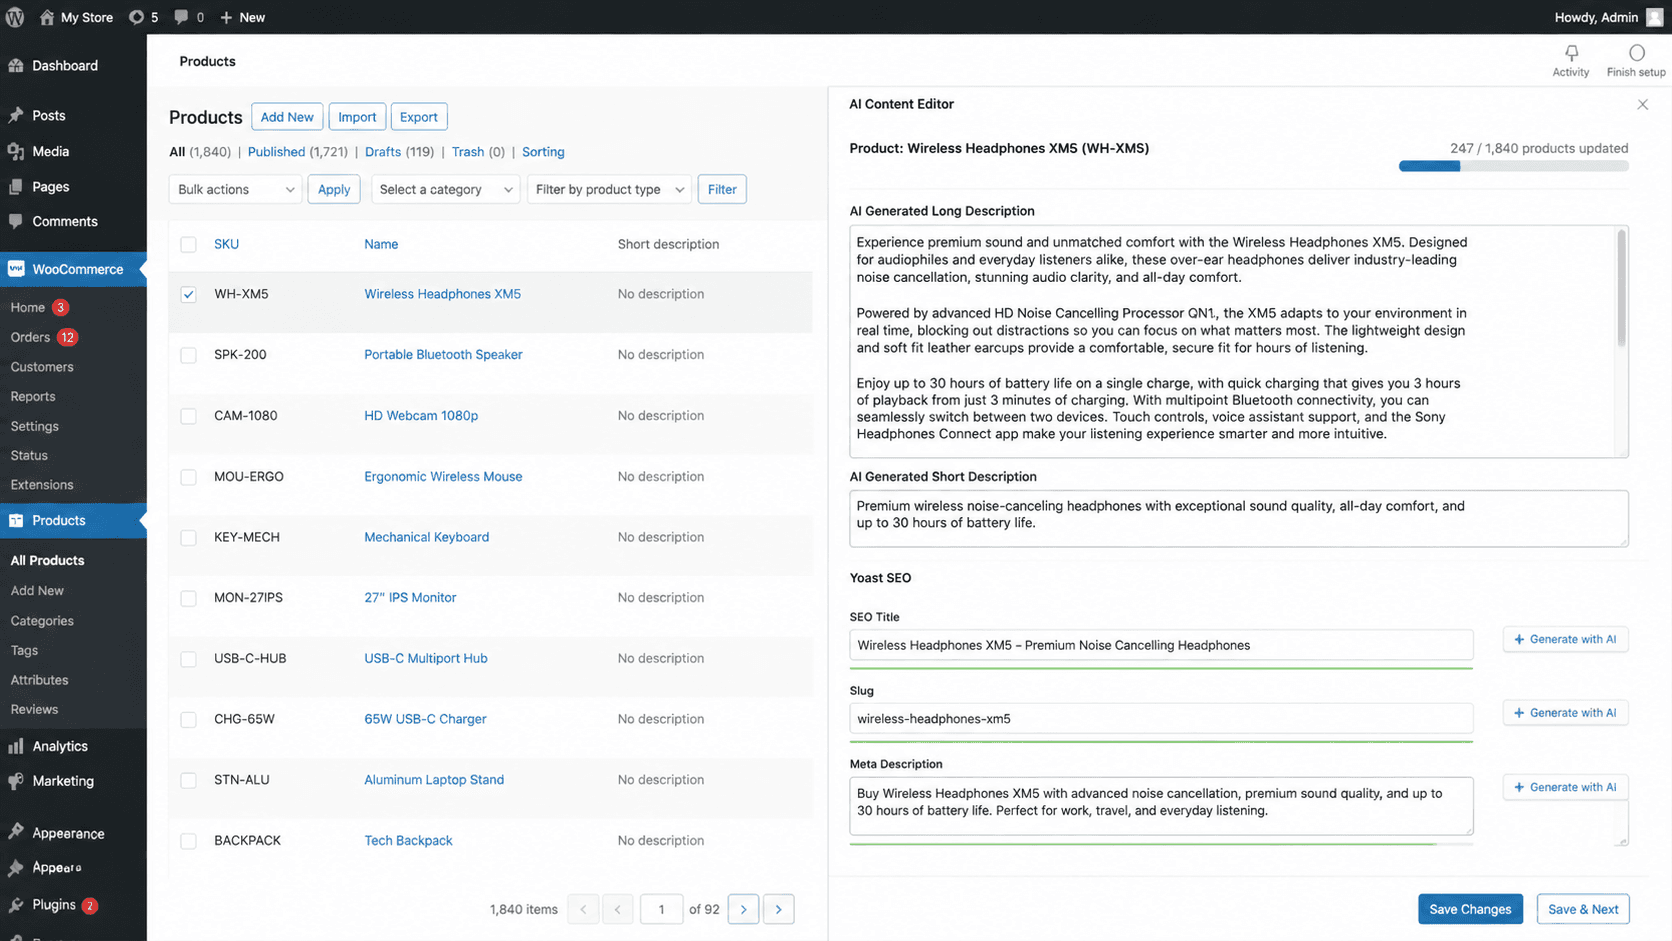This screenshot has width=1672, height=941.
Task: Close the AI Content Editor panel
Action: [1642, 104]
